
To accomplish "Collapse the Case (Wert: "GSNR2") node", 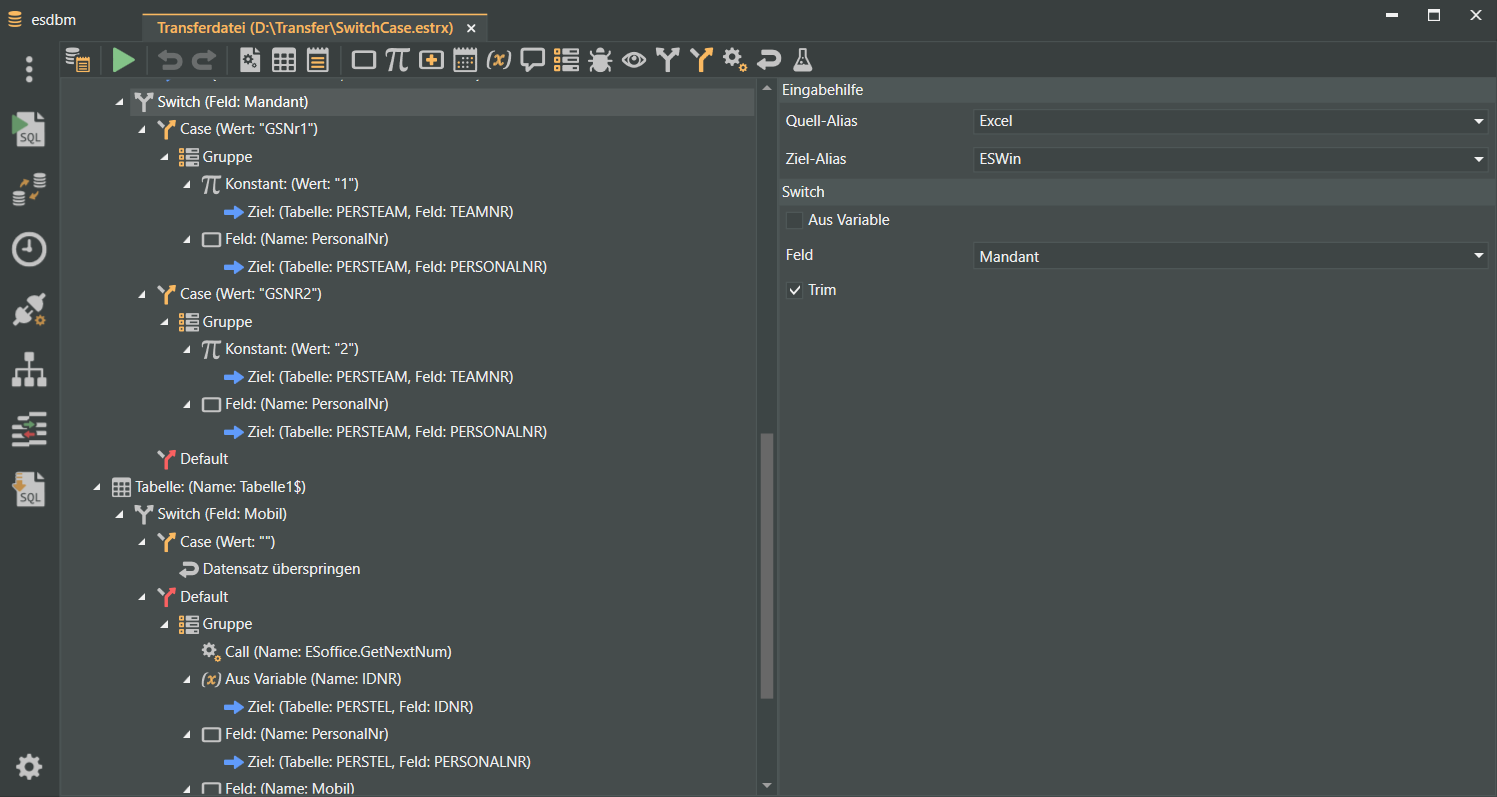I will click(x=143, y=294).
